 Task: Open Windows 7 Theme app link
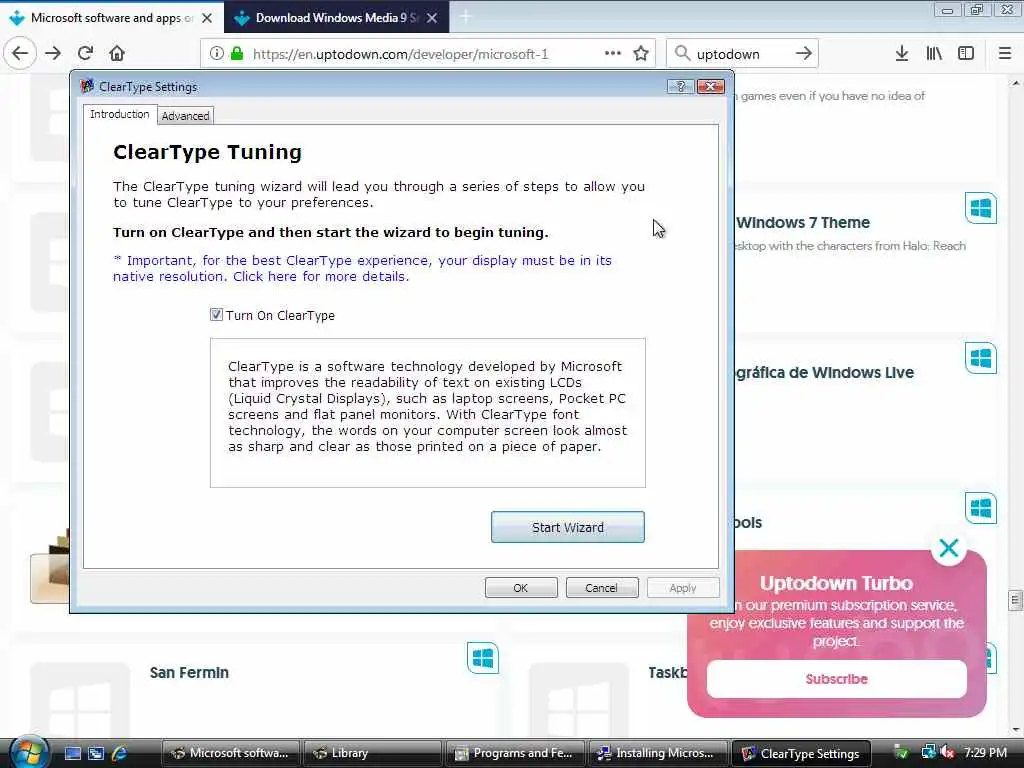(x=803, y=223)
